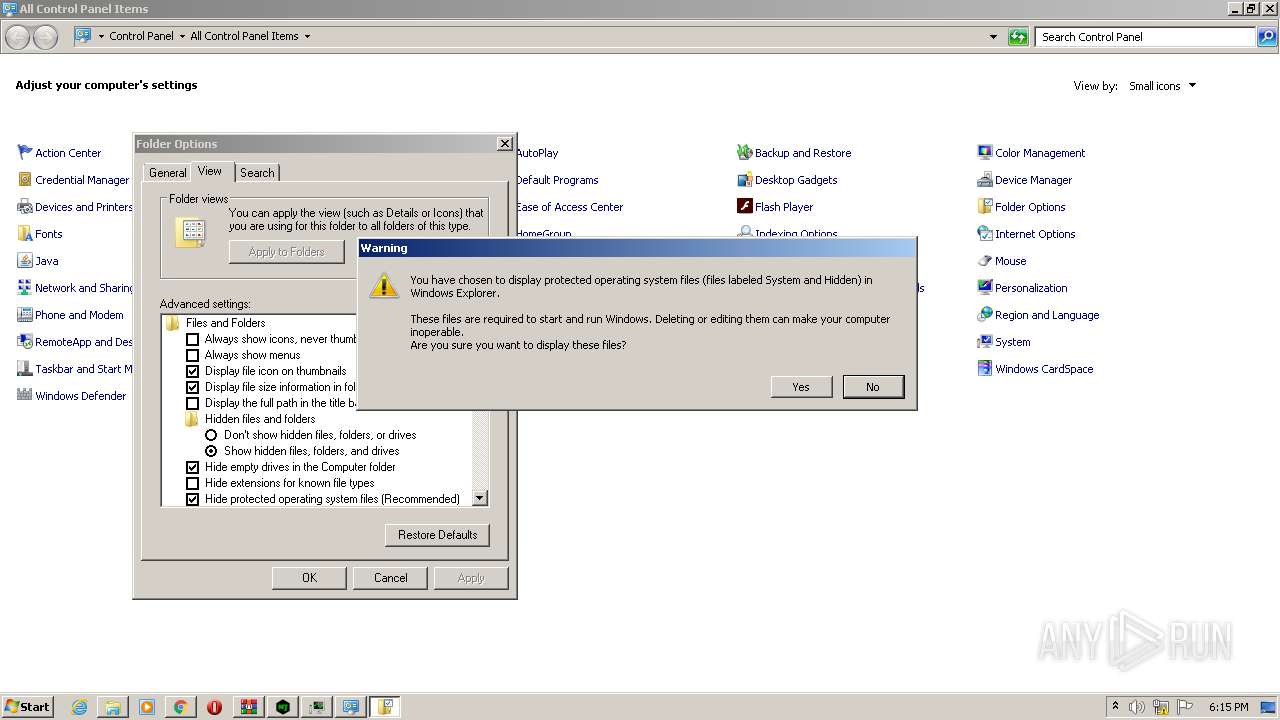Open the Network and Sharing icon
Viewport: 1280px width, 720px height.
(25, 287)
